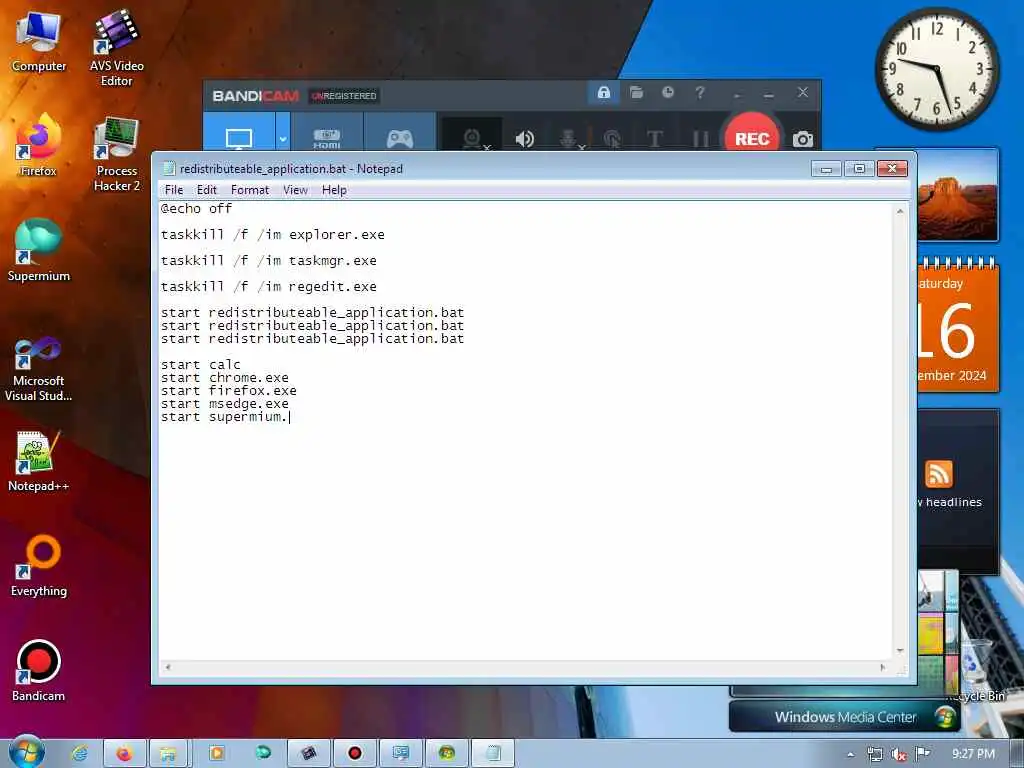Select Bandicam HDMI device recording mode
Screen dimensions: 1024x768
pos(327,138)
